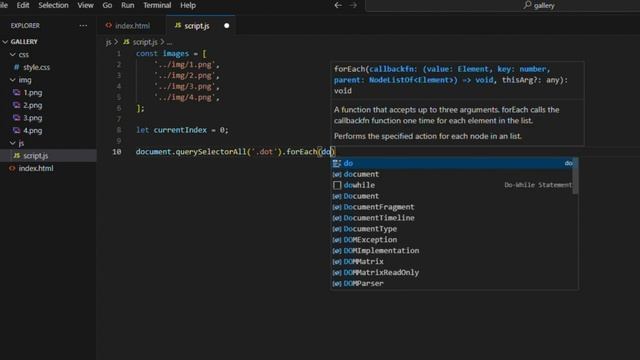Select the 'DOMParser' suggestion

452,284
